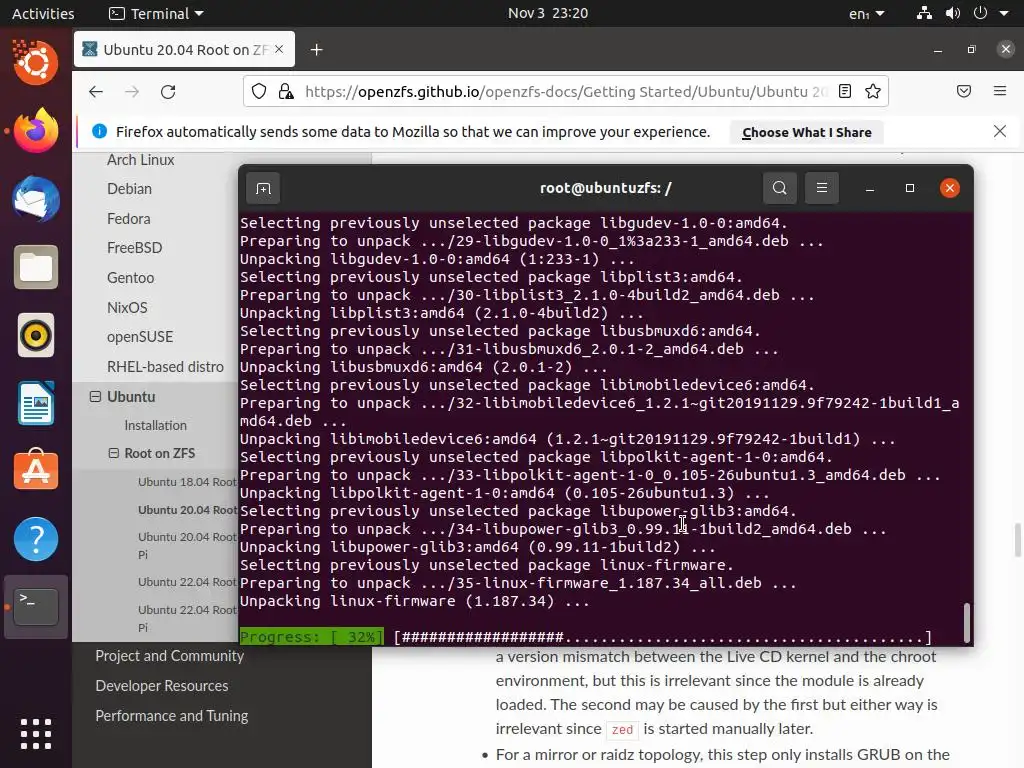Collapse the Root on ZFS subsection
Viewport: 1024px width, 768px height.
114,453
